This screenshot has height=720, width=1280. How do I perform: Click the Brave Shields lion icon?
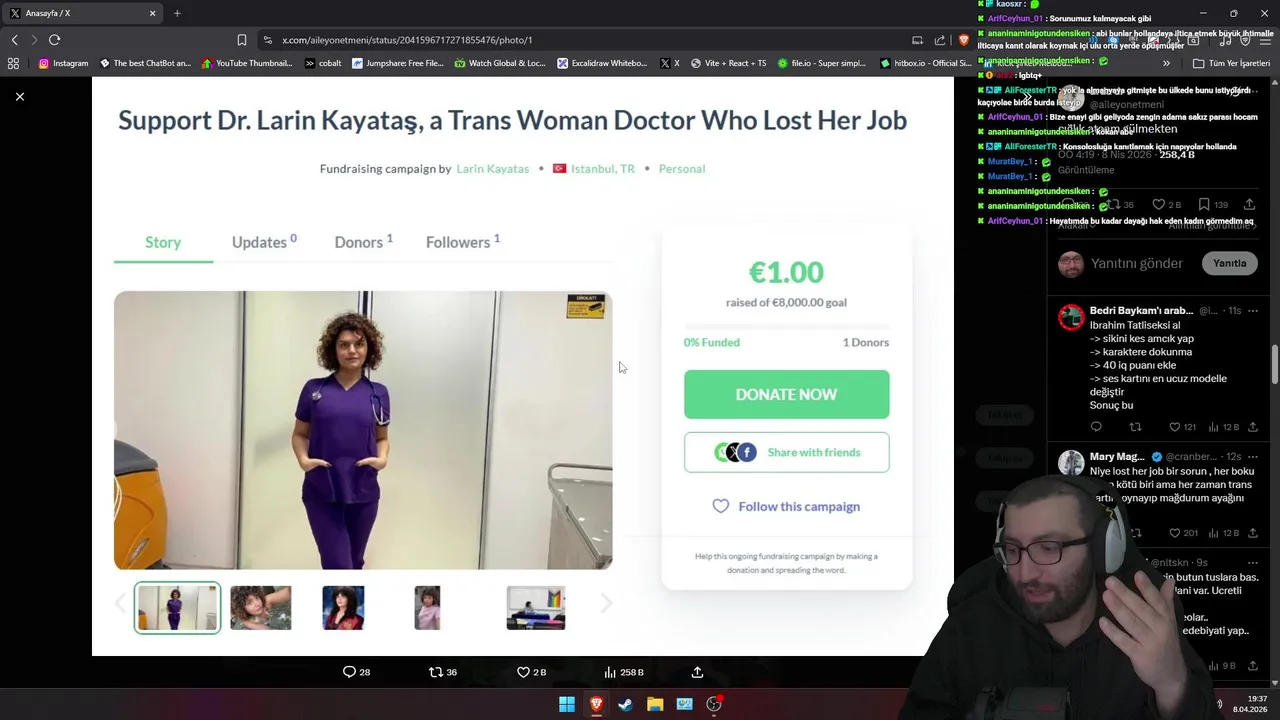coord(964,40)
